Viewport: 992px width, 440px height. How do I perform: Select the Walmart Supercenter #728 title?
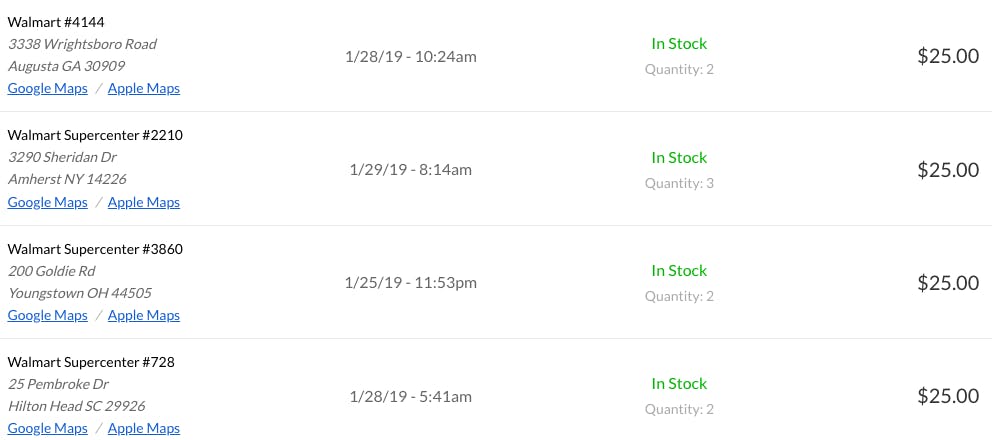coord(91,362)
